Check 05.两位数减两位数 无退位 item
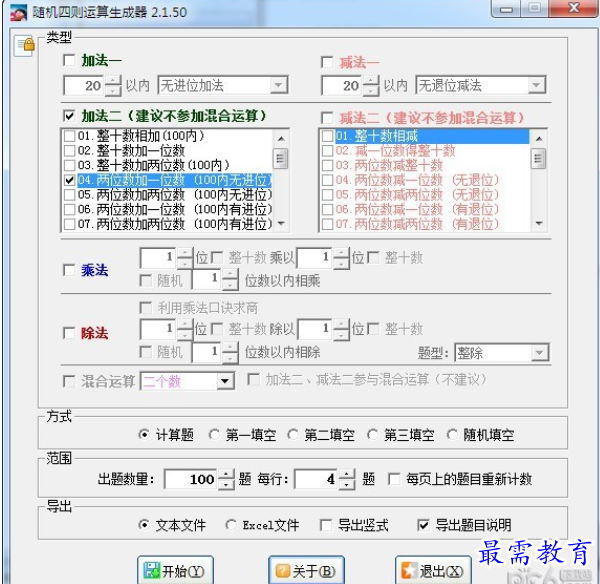600x584 pixels. point(328,194)
